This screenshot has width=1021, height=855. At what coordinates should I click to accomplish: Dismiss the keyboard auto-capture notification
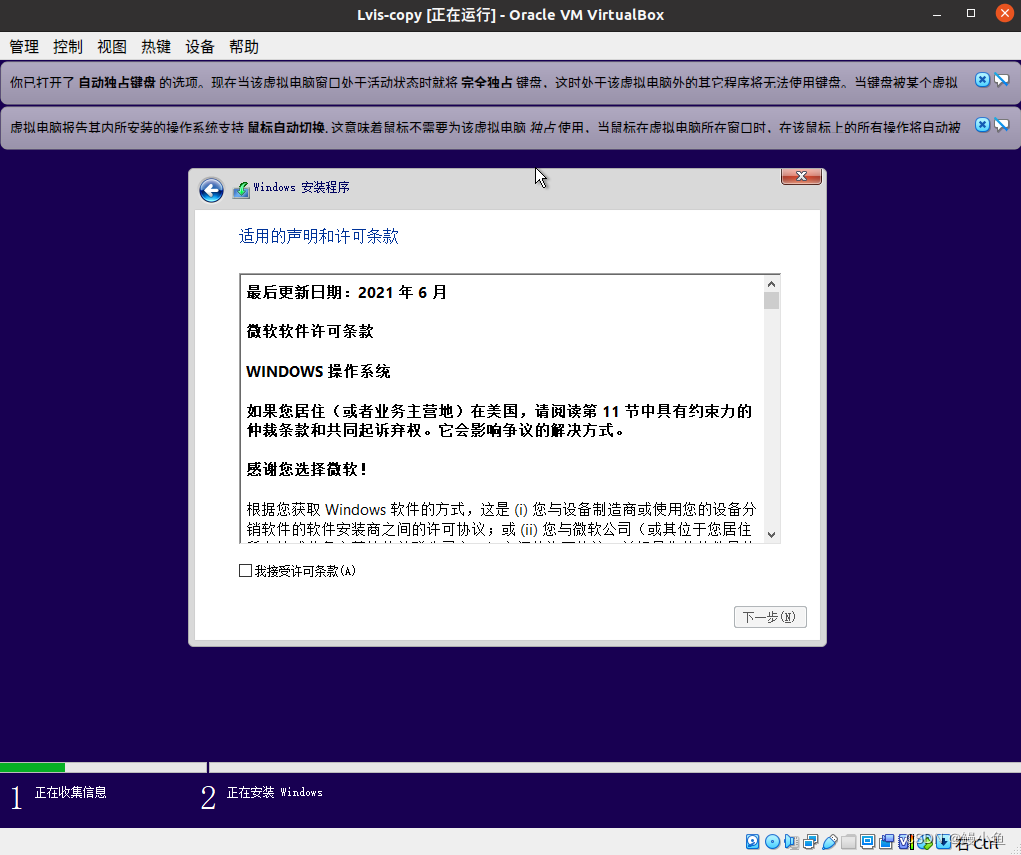982,80
